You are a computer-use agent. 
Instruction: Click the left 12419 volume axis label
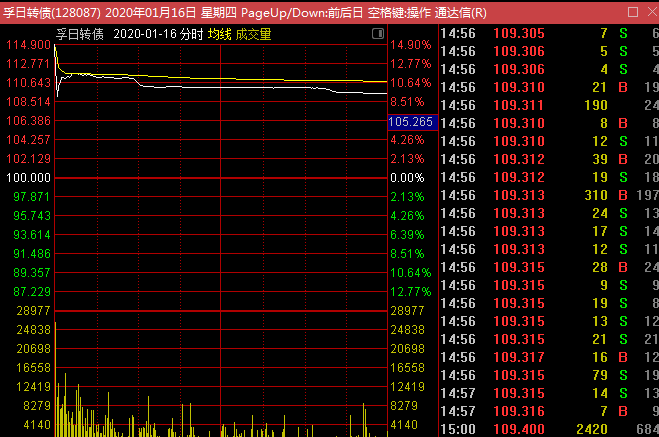tap(33, 387)
